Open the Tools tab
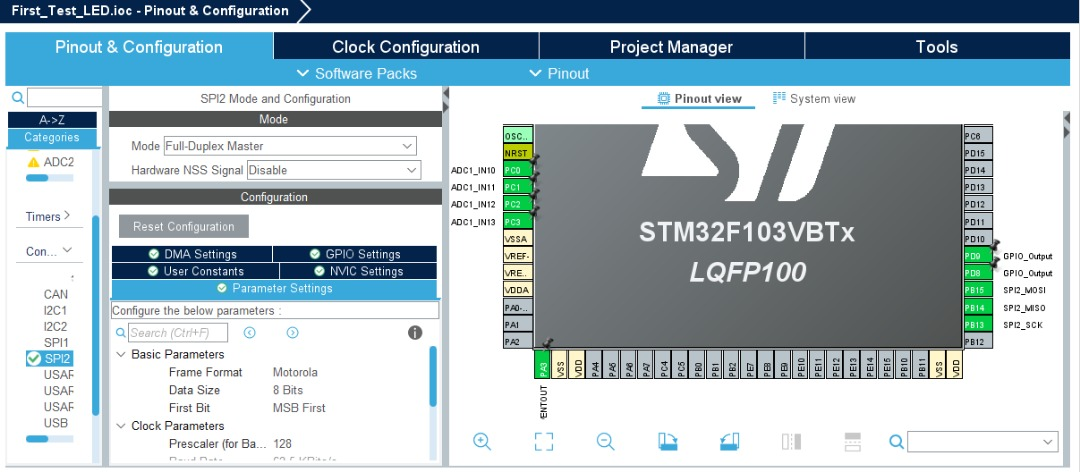 (x=936, y=47)
